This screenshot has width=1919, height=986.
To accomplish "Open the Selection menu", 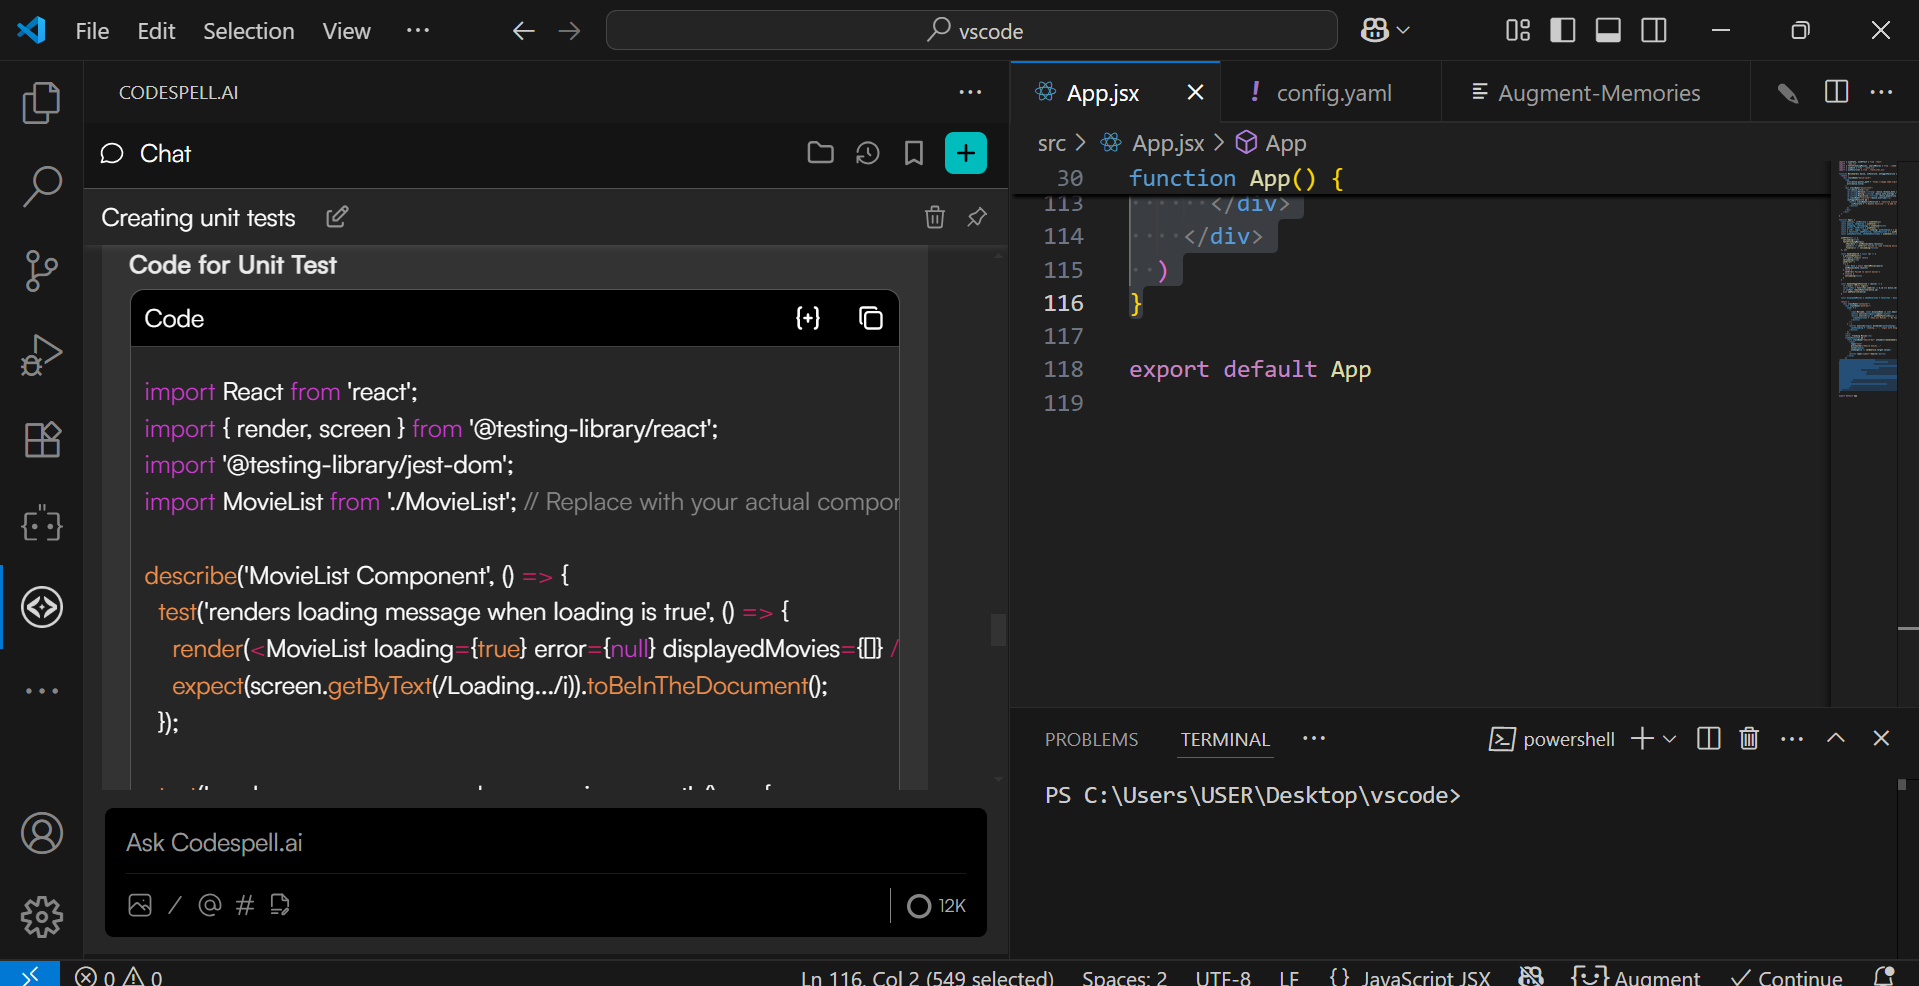I will [x=248, y=31].
